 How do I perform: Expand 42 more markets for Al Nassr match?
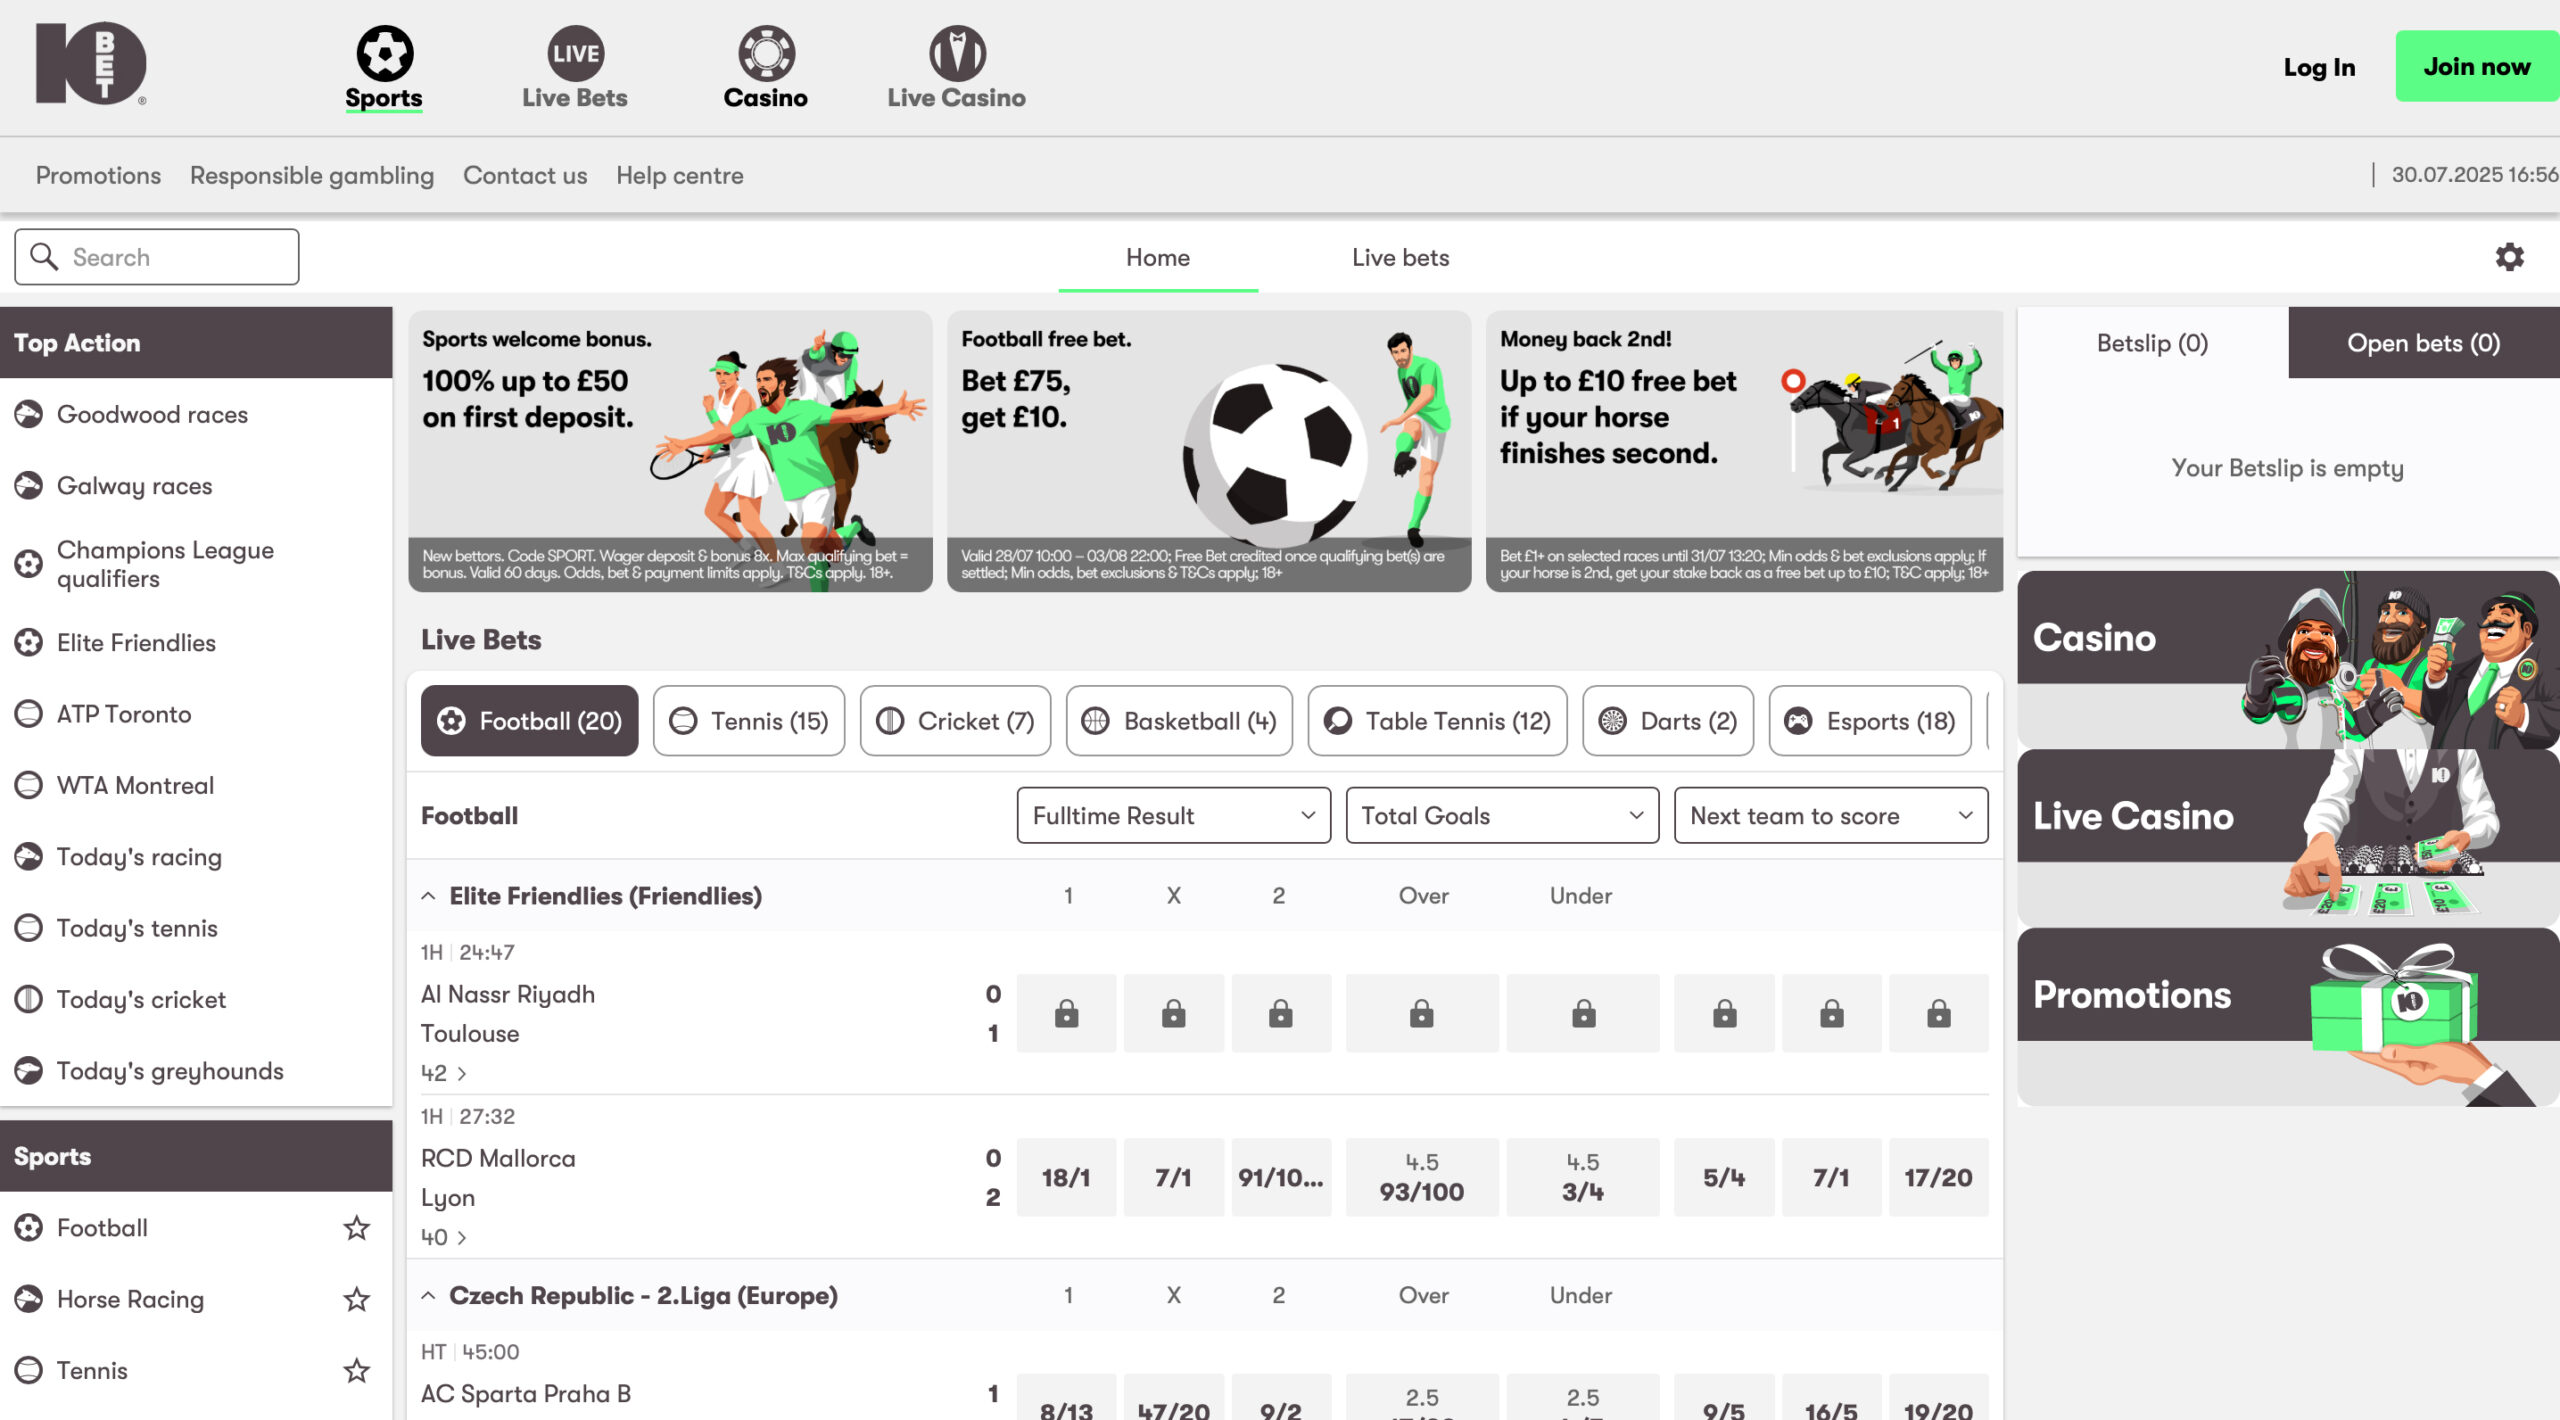click(x=444, y=1072)
